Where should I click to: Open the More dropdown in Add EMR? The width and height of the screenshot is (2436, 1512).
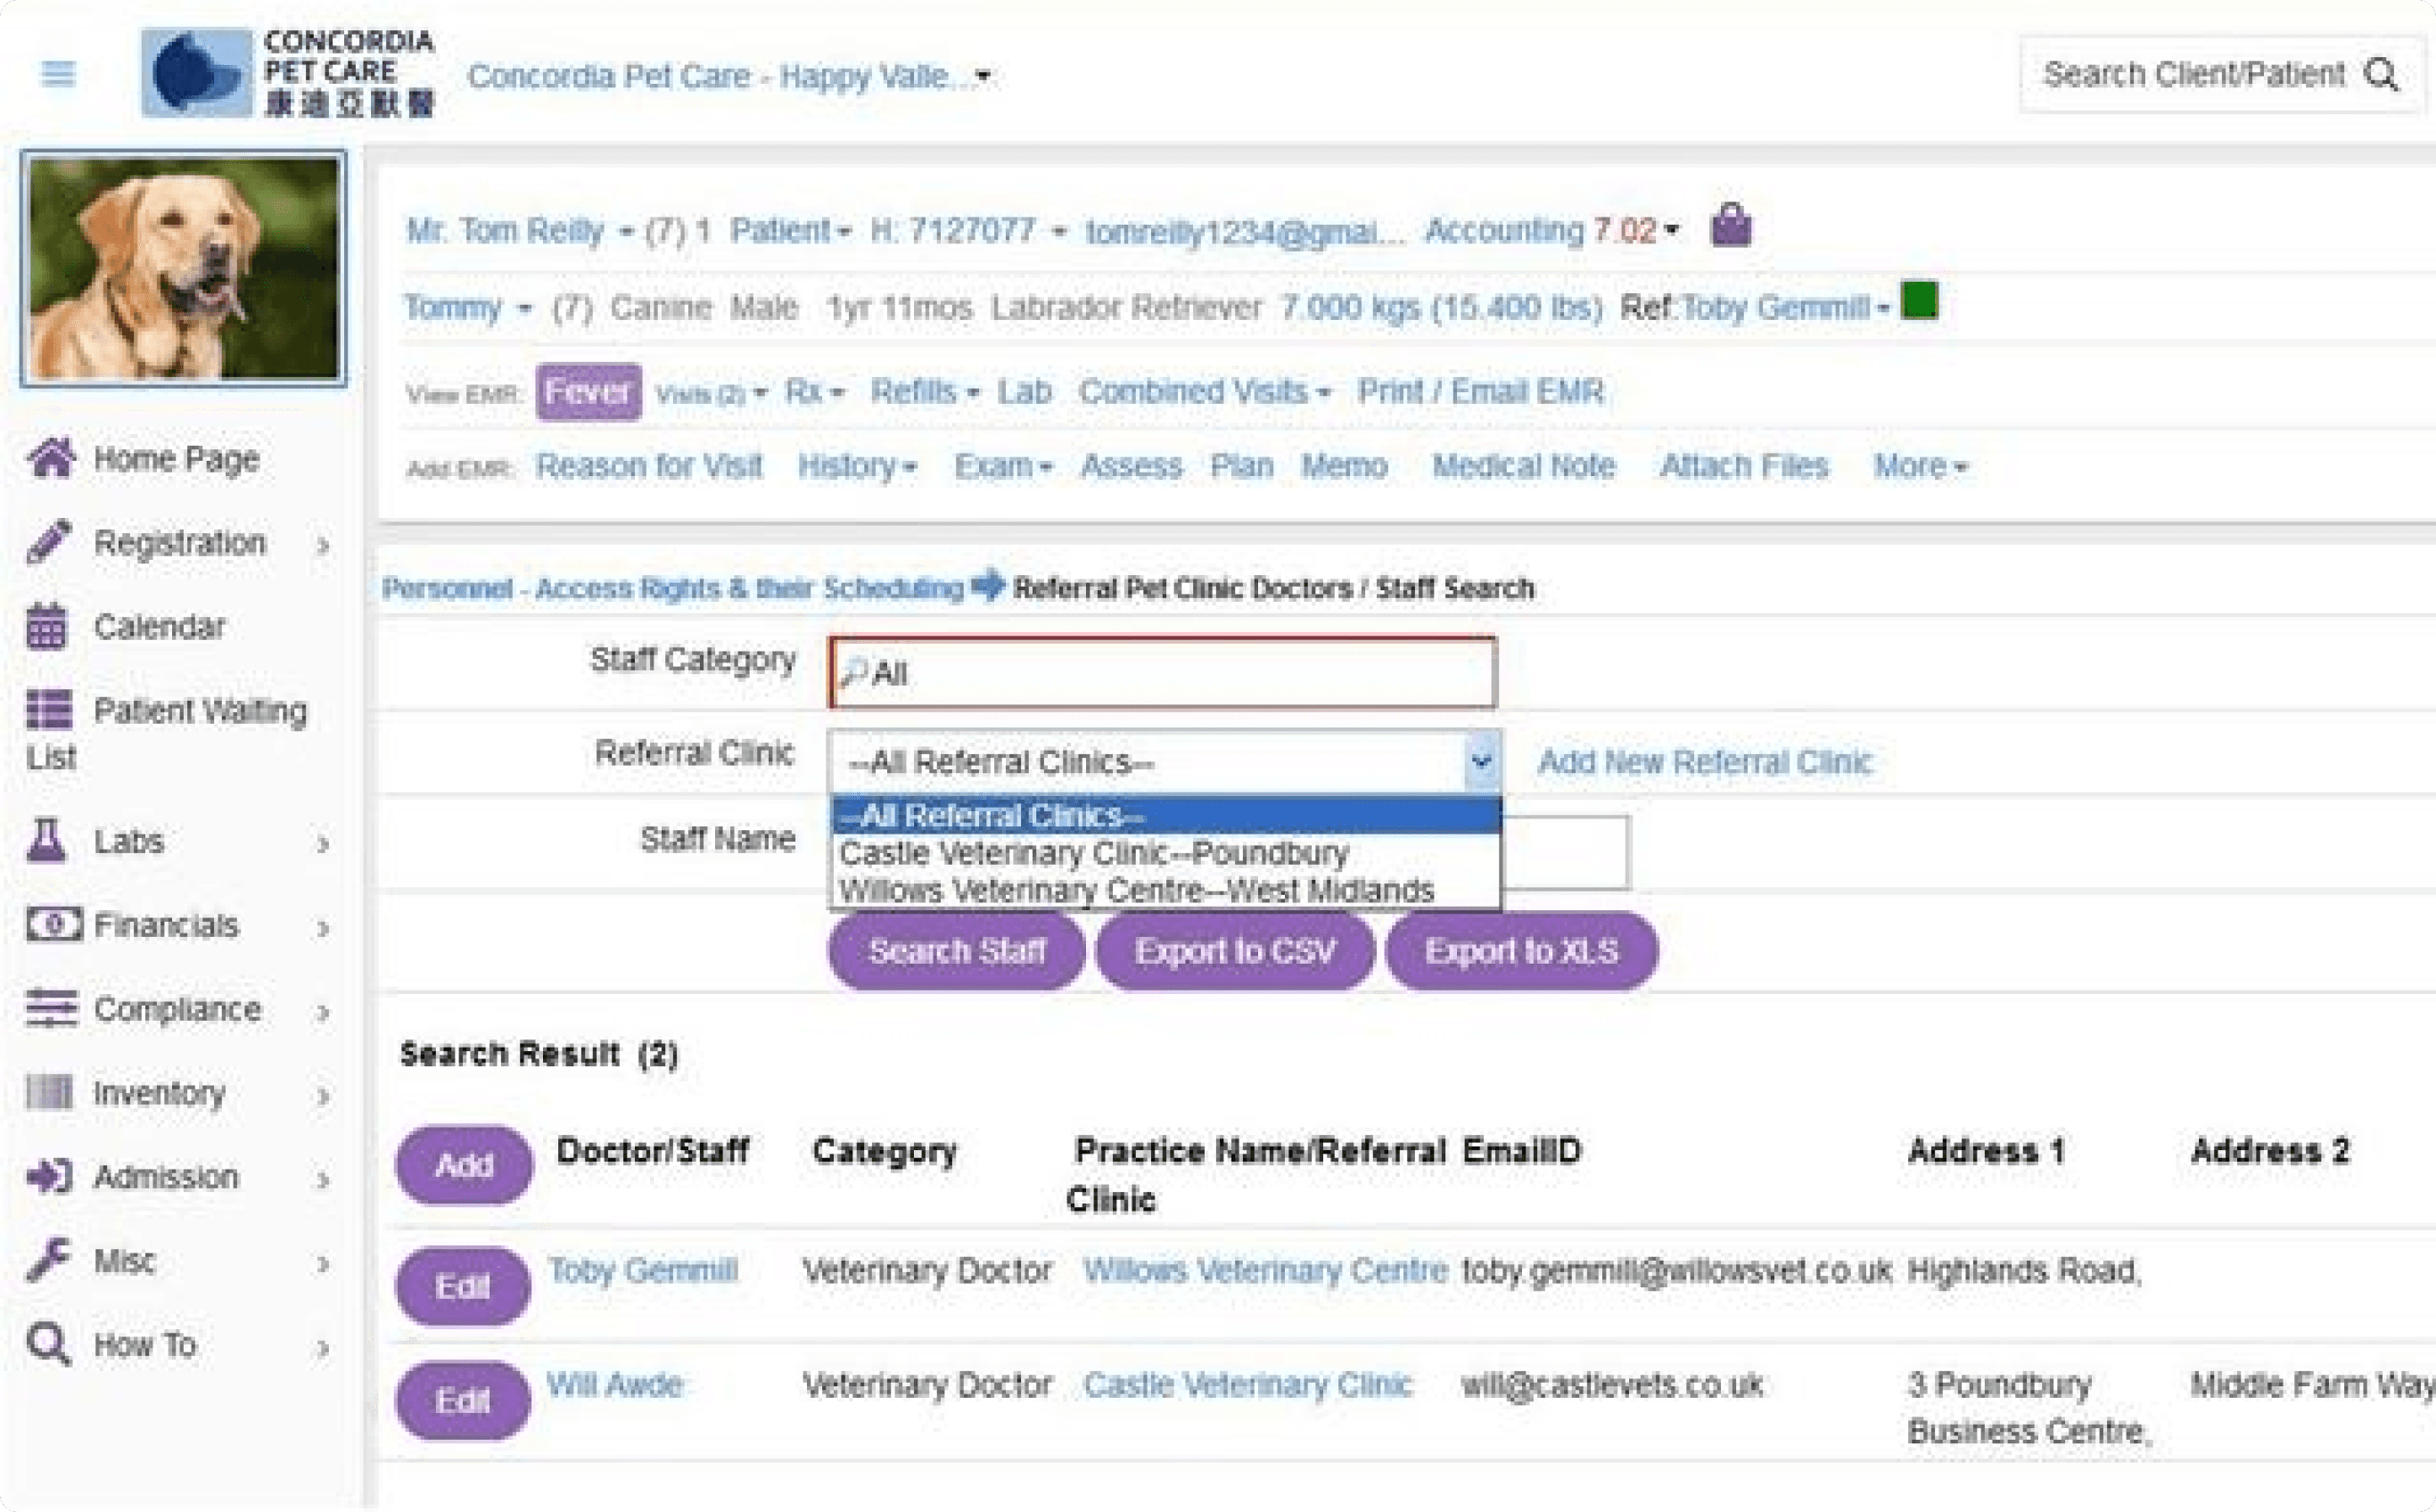coord(1918,467)
